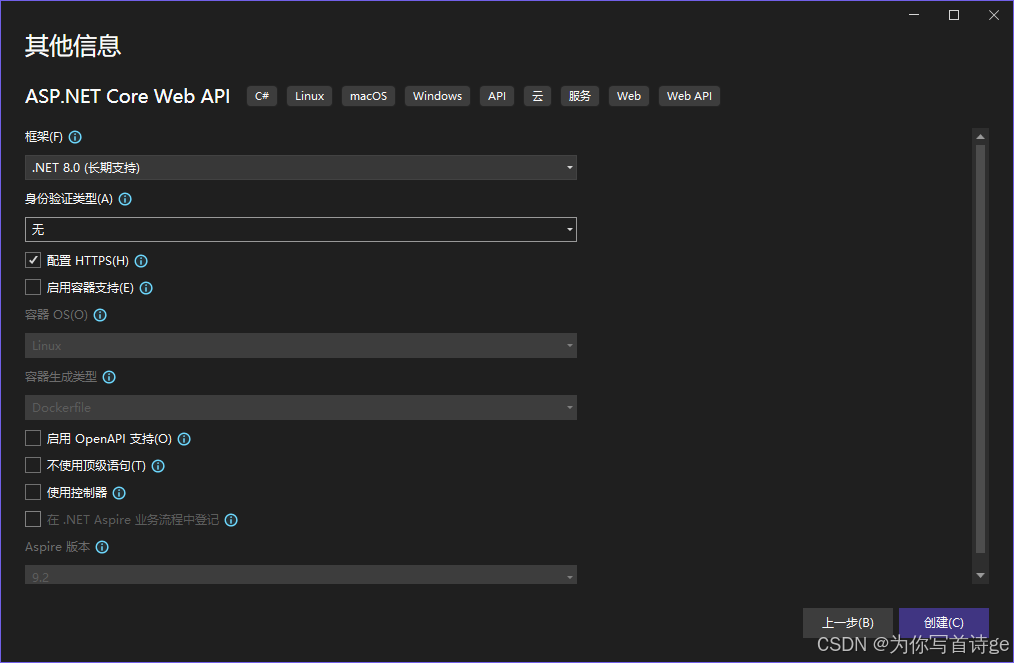Viewport: 1014px width, 663px height.
Task: Click the Web tag
Action: (x=629, y=96)
